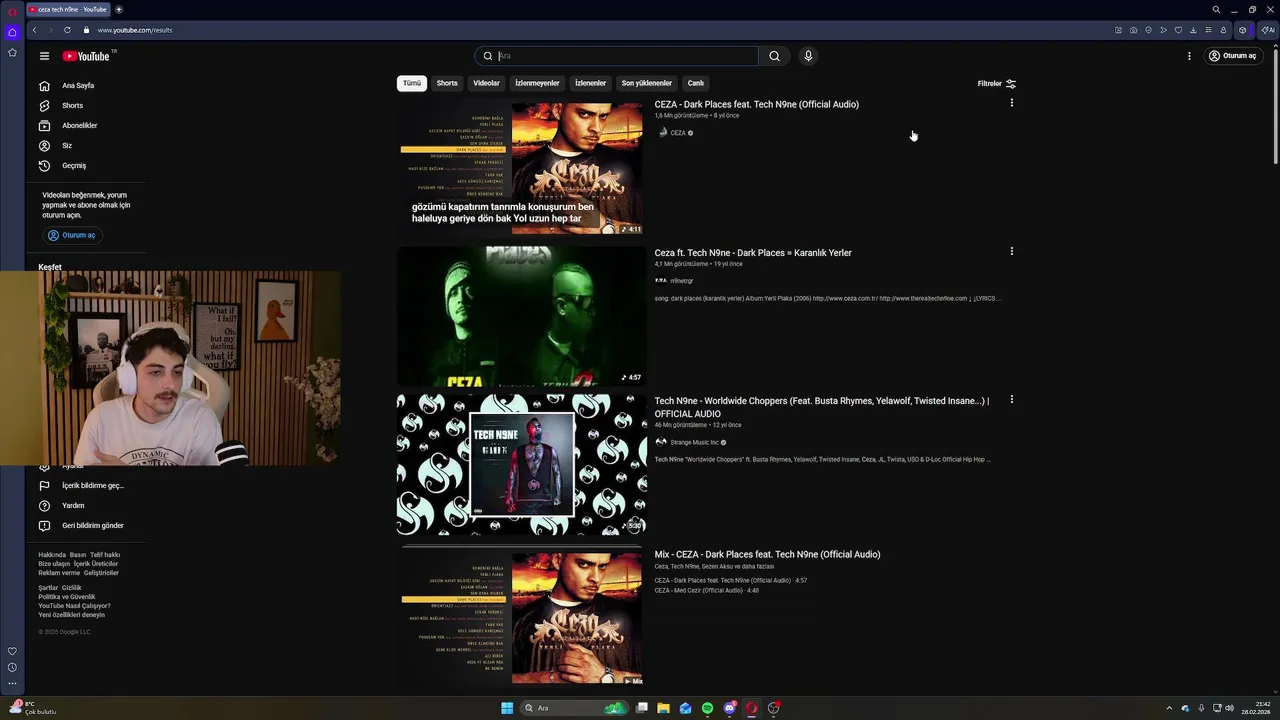
Task: Select the İzlenmeyenler filter chip
Action: [537, 83]
